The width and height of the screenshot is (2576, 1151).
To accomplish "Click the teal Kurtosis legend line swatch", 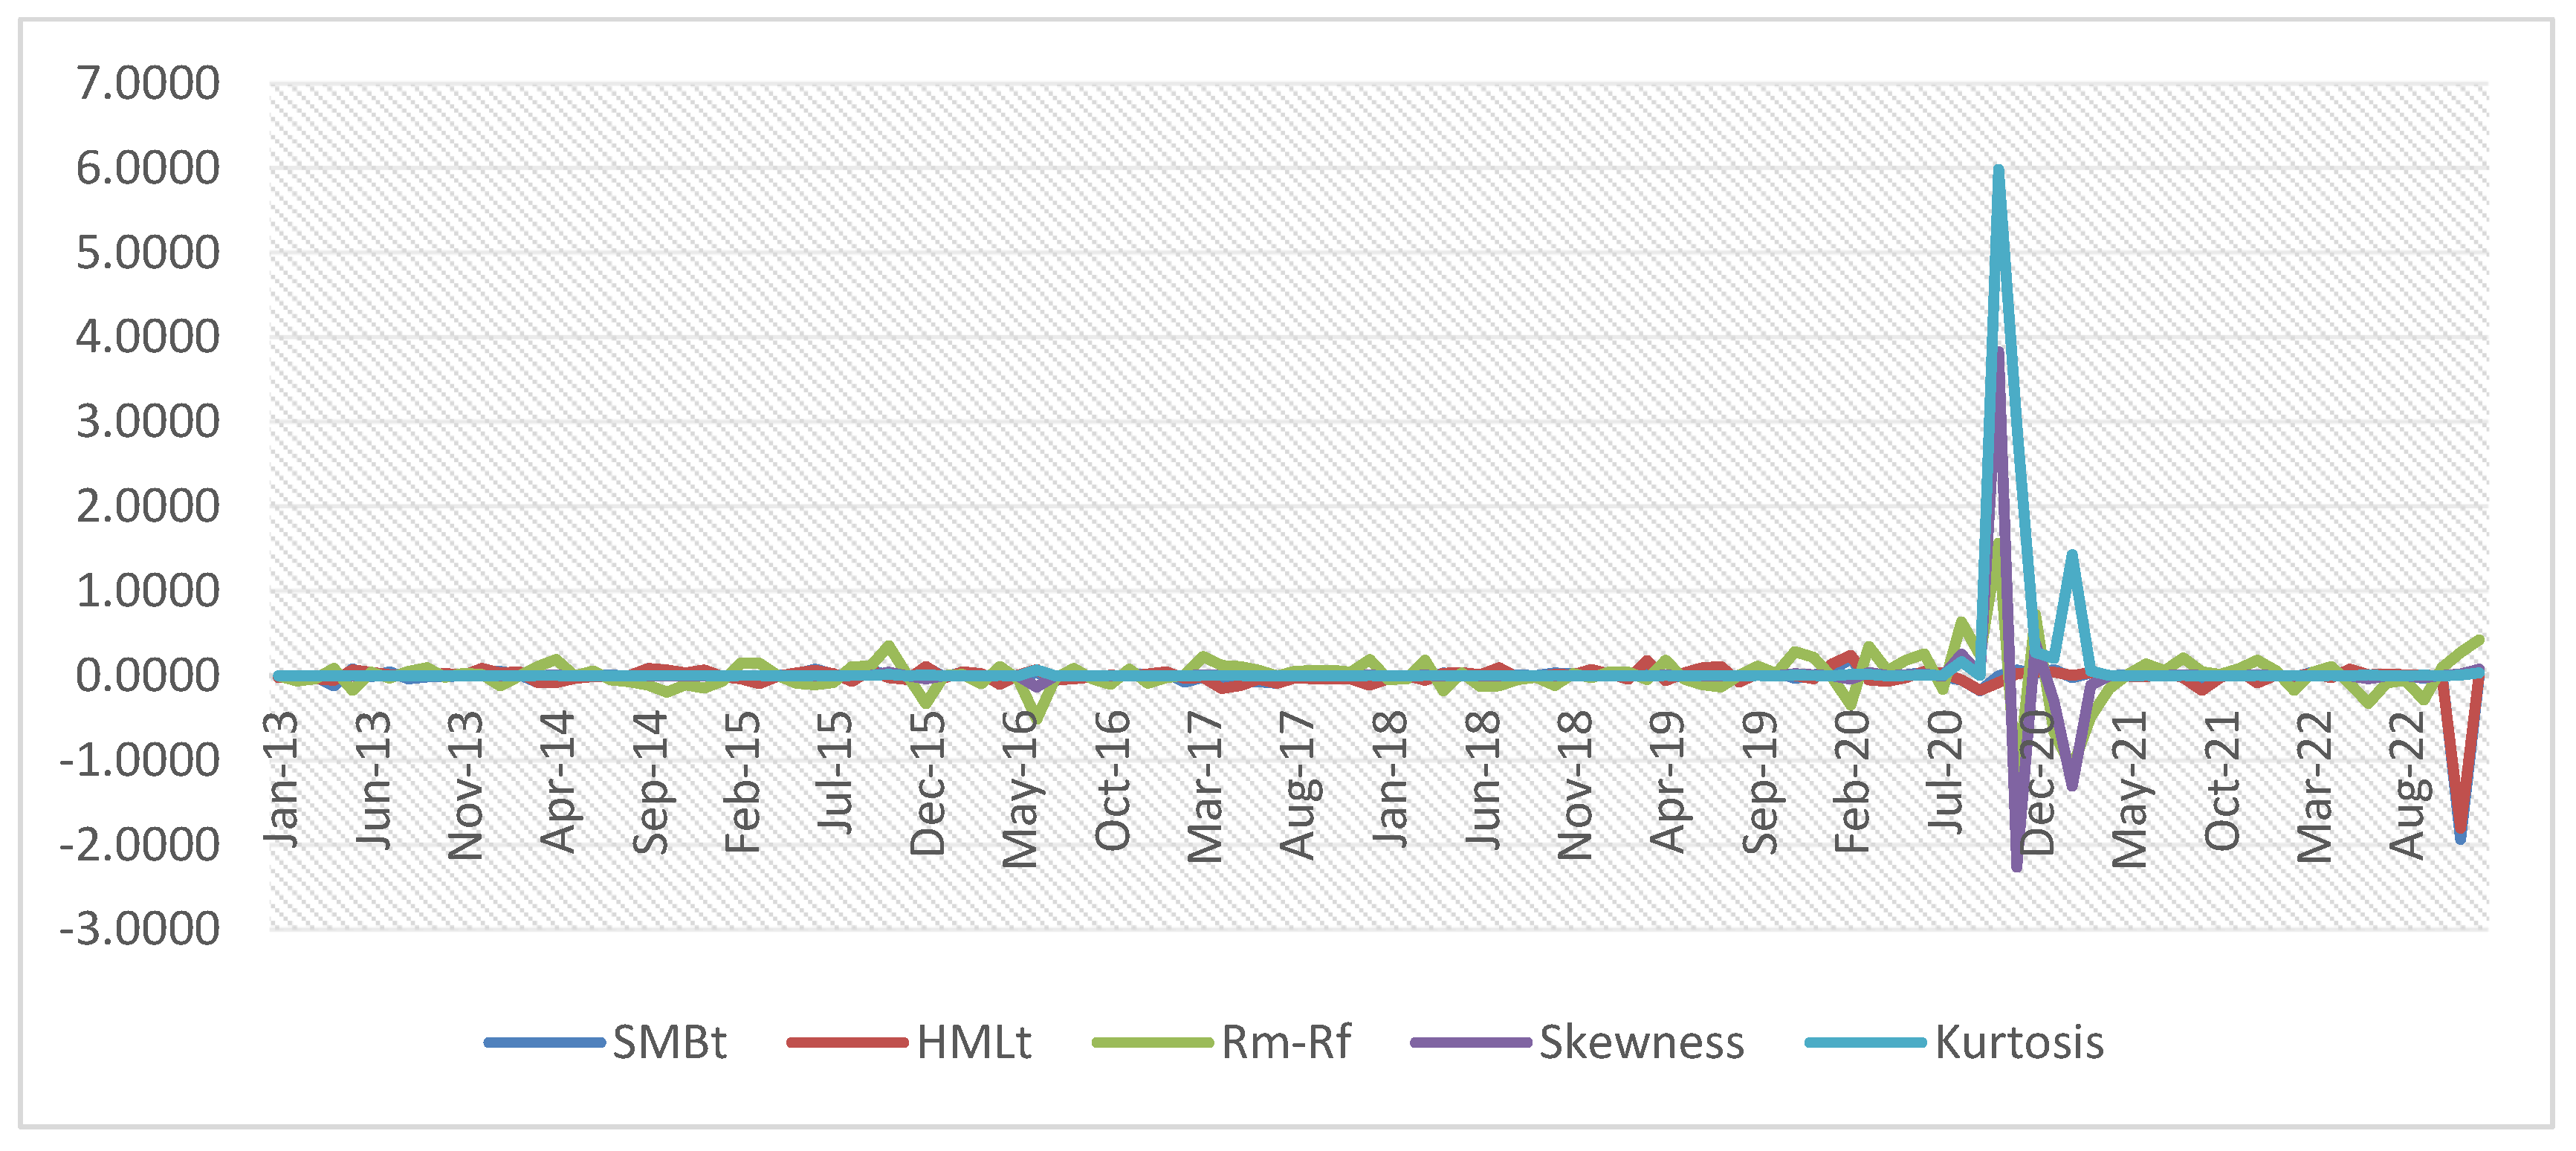I will tap(1865, 1043).
